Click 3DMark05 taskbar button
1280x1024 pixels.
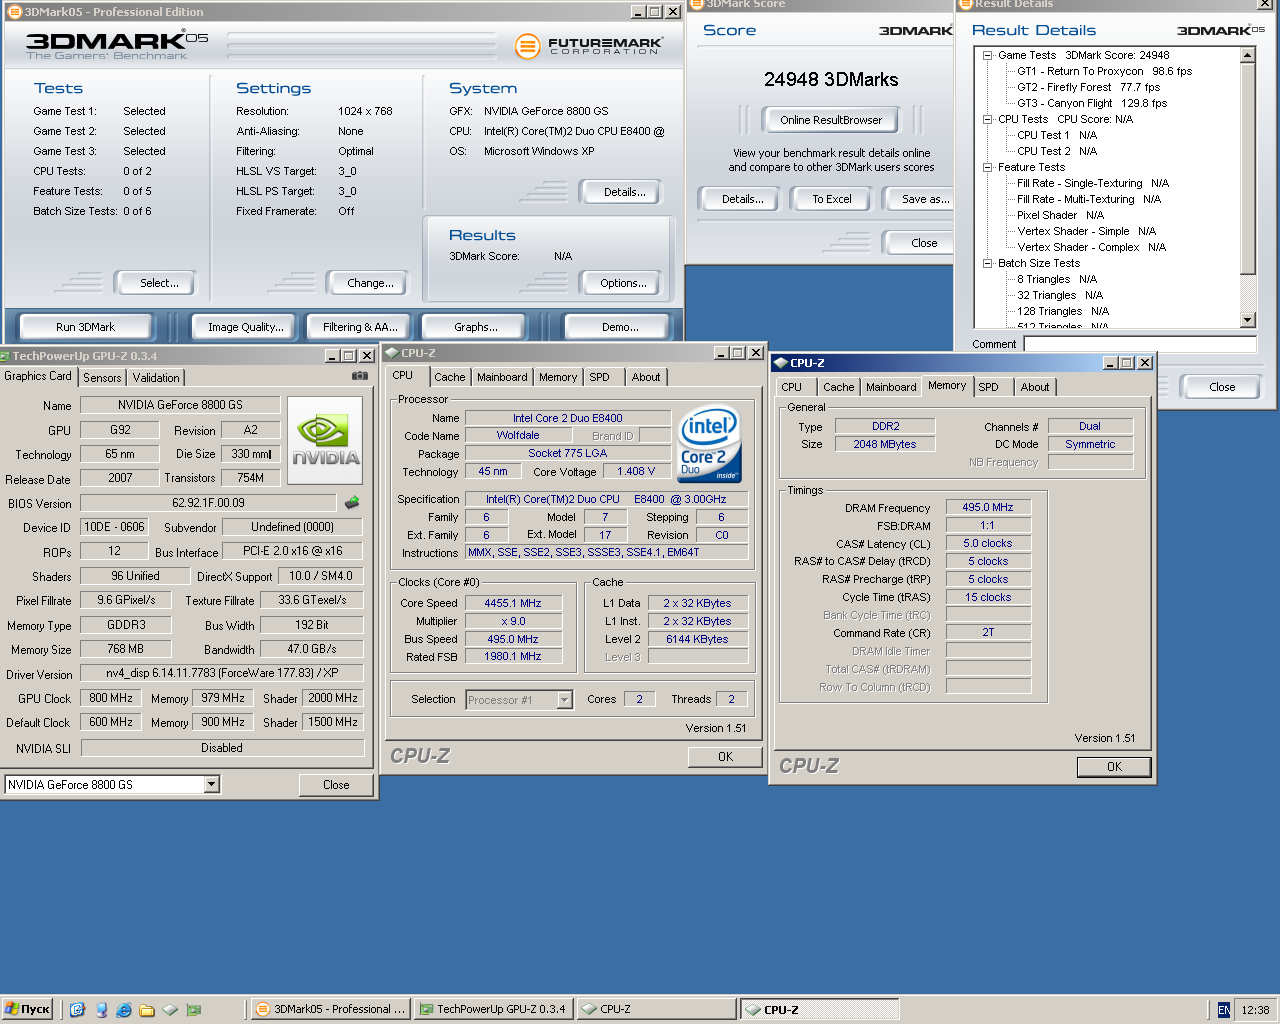pyautogui.click(x=330, y=1010)
